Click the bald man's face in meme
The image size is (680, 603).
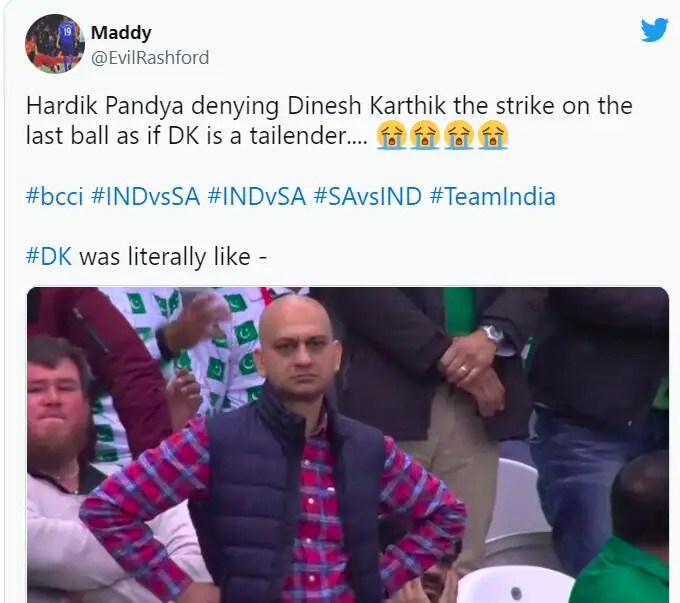297,345
